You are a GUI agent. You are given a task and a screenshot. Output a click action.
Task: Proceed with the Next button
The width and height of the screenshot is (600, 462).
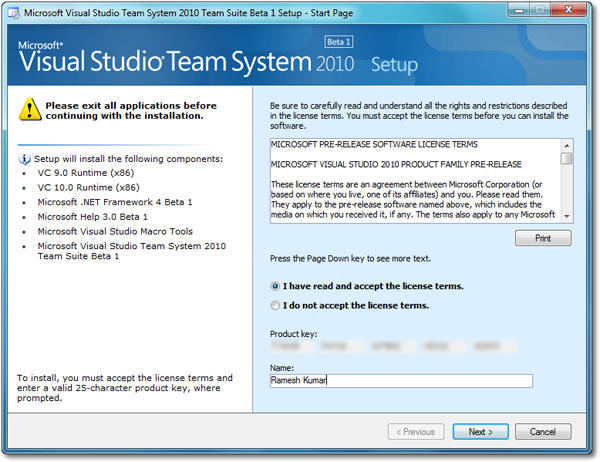pos(481,432)
